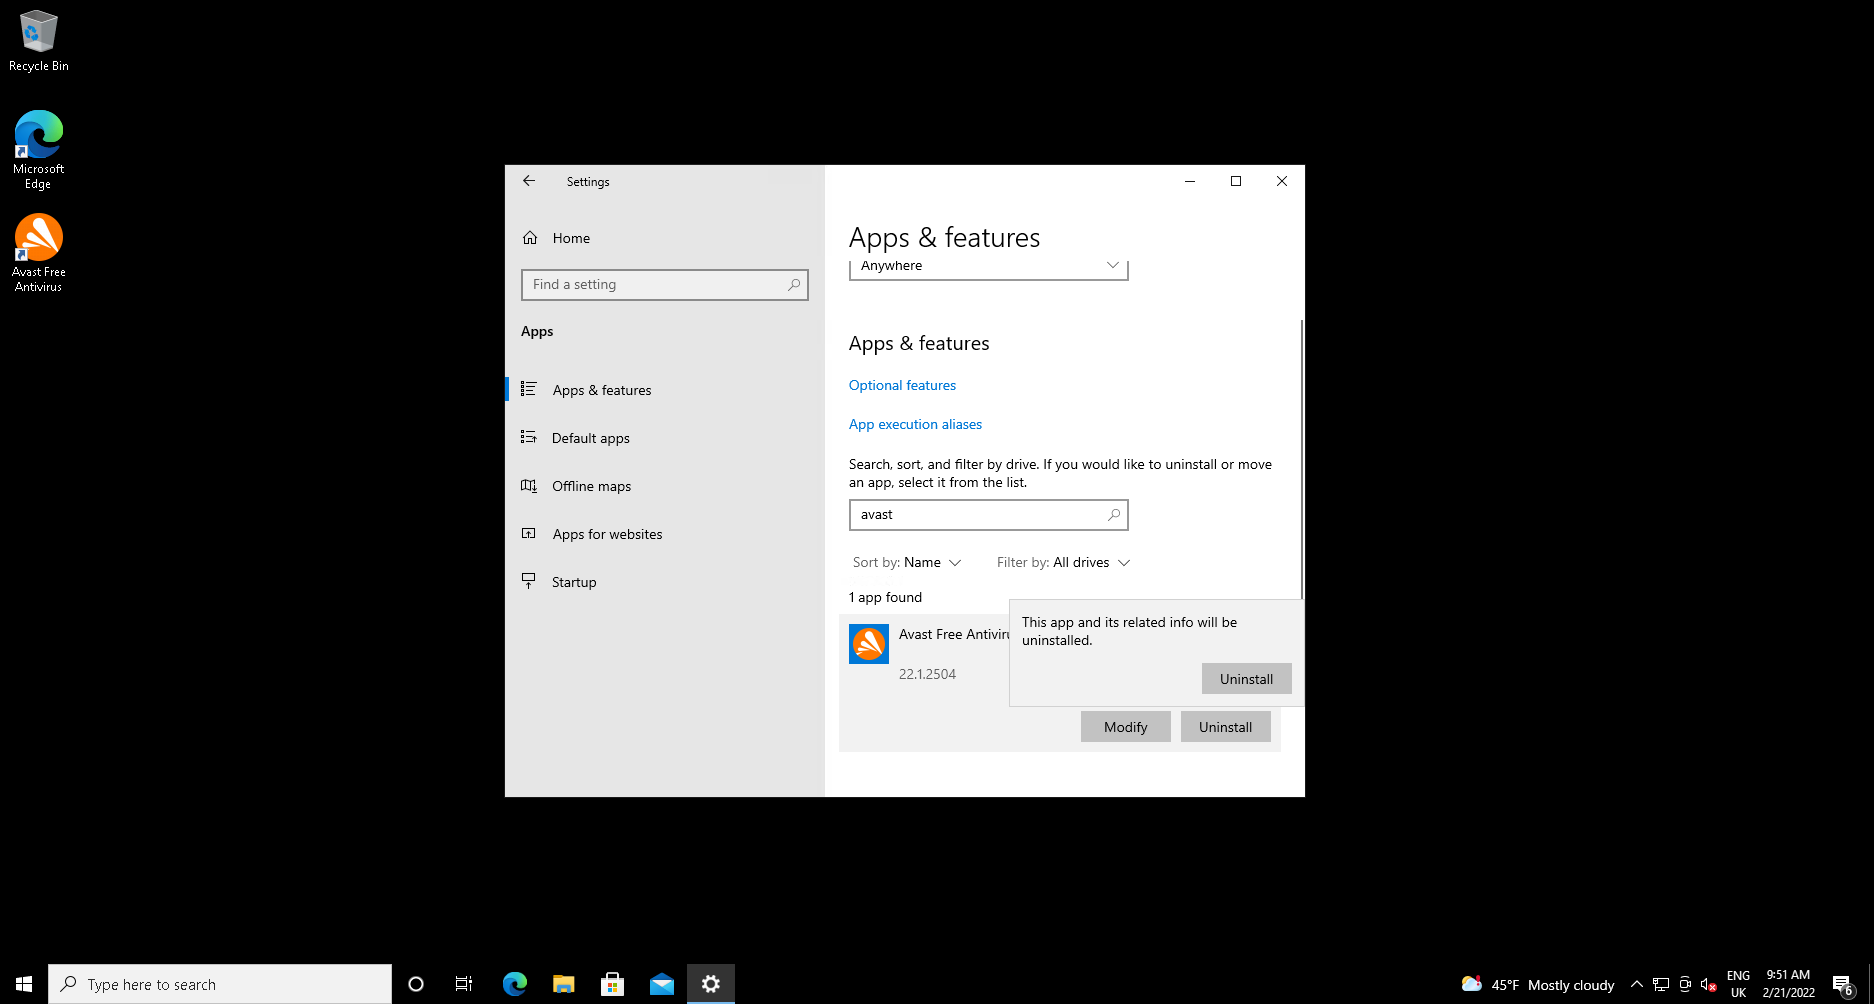The height and width of the screenshot is (1004, 1874).
Task: Open Microsoft Edge desktop shortcut
Action: pyautogui.click(x=38, y=149)
